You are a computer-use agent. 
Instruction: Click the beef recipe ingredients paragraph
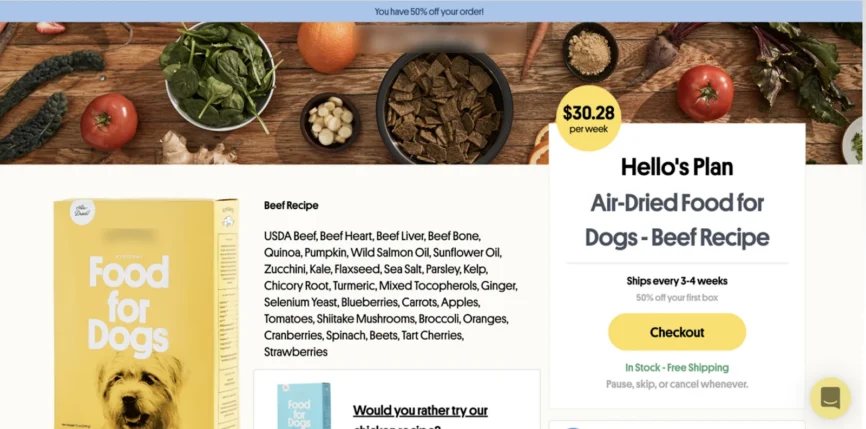(x=390, y=294)
